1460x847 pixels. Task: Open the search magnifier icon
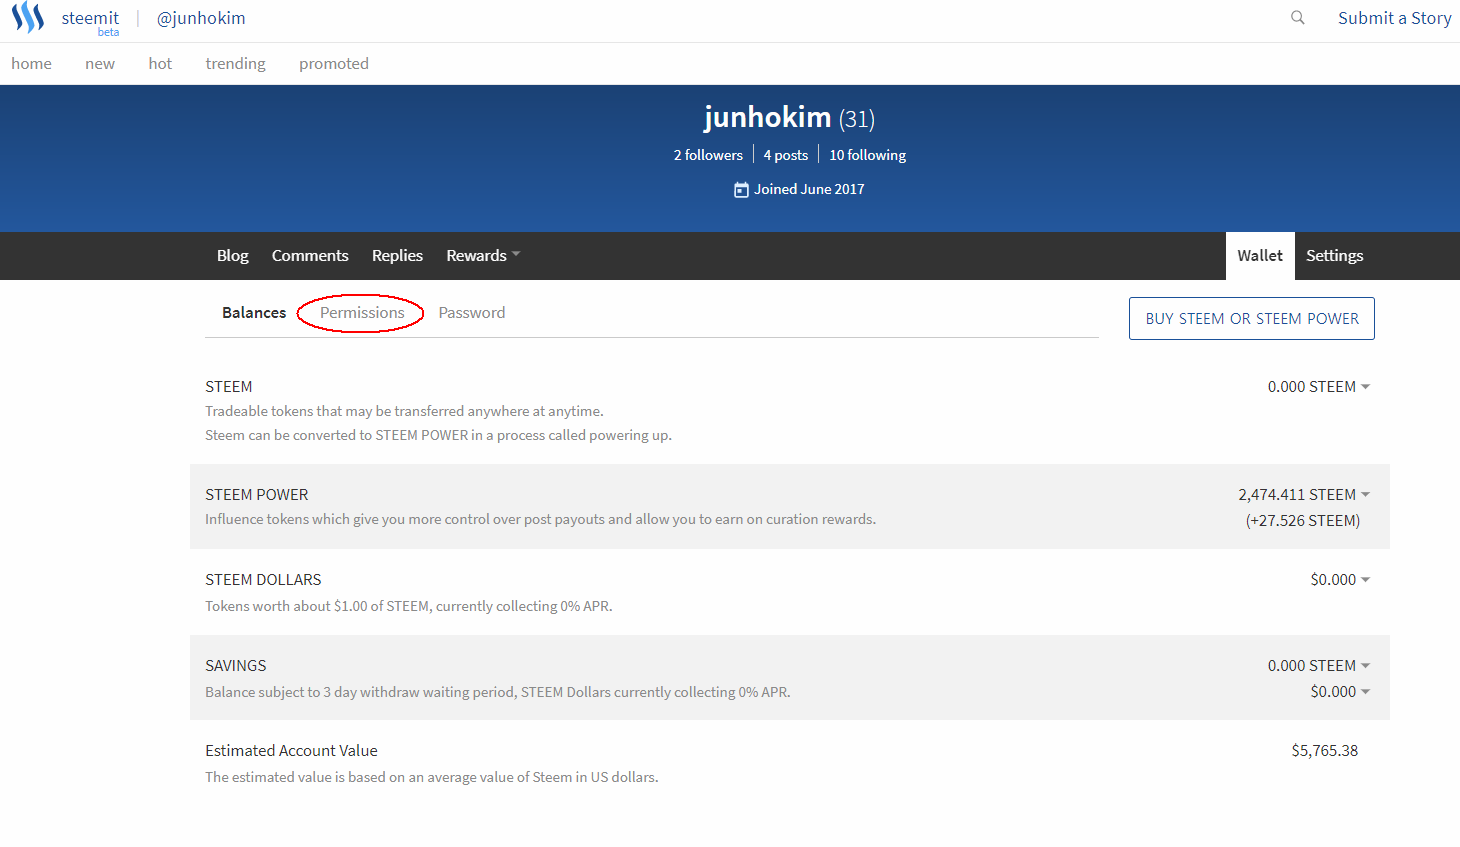[1298, 17]
